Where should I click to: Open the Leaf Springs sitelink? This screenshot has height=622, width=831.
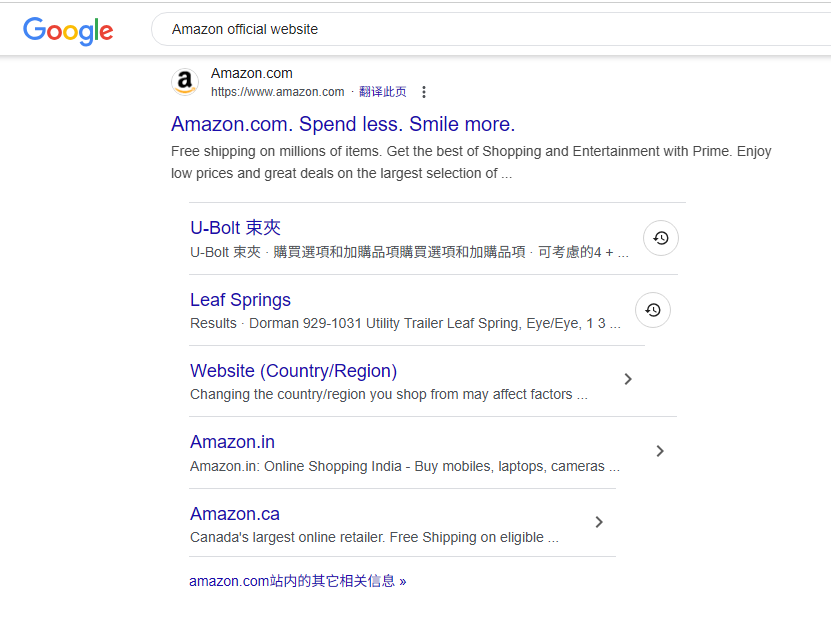(240, 300)
